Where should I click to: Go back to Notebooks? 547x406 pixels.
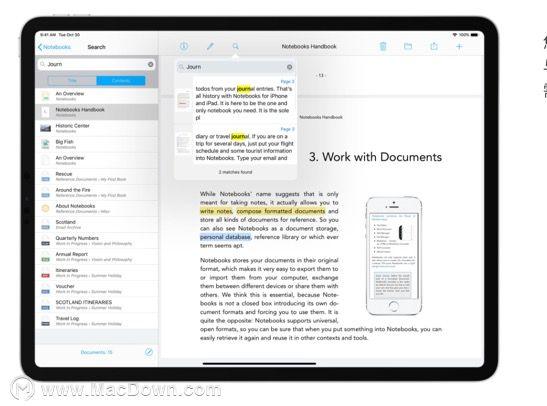coord(54,47)
